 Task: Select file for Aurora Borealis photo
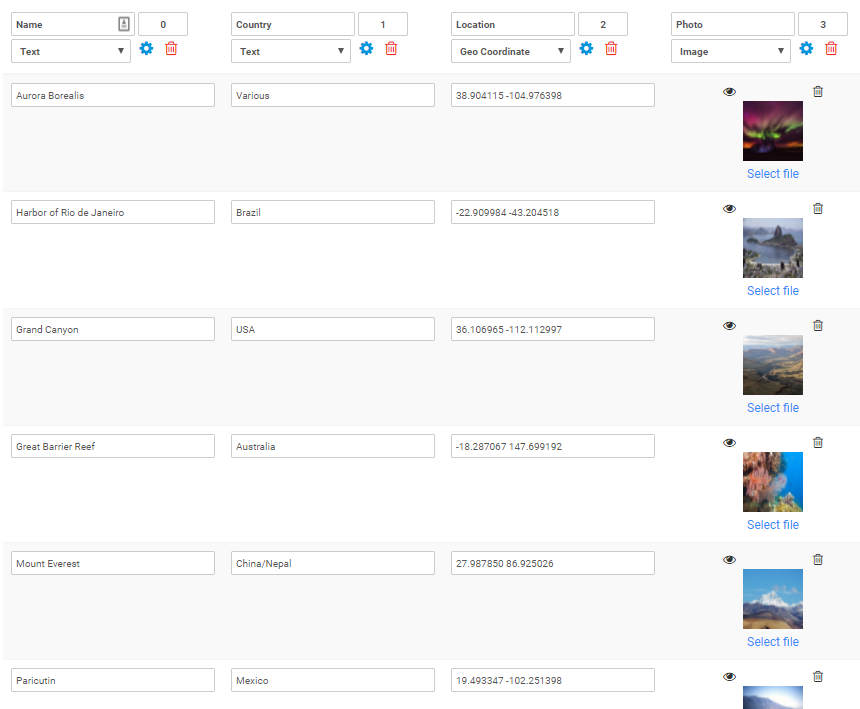773,174
